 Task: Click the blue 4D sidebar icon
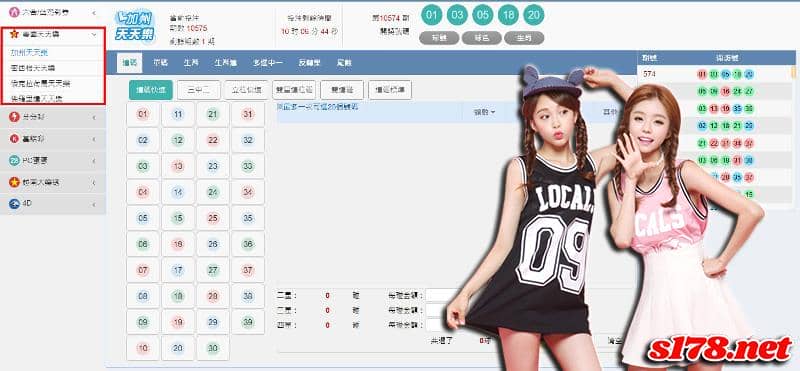pos(14,204)
